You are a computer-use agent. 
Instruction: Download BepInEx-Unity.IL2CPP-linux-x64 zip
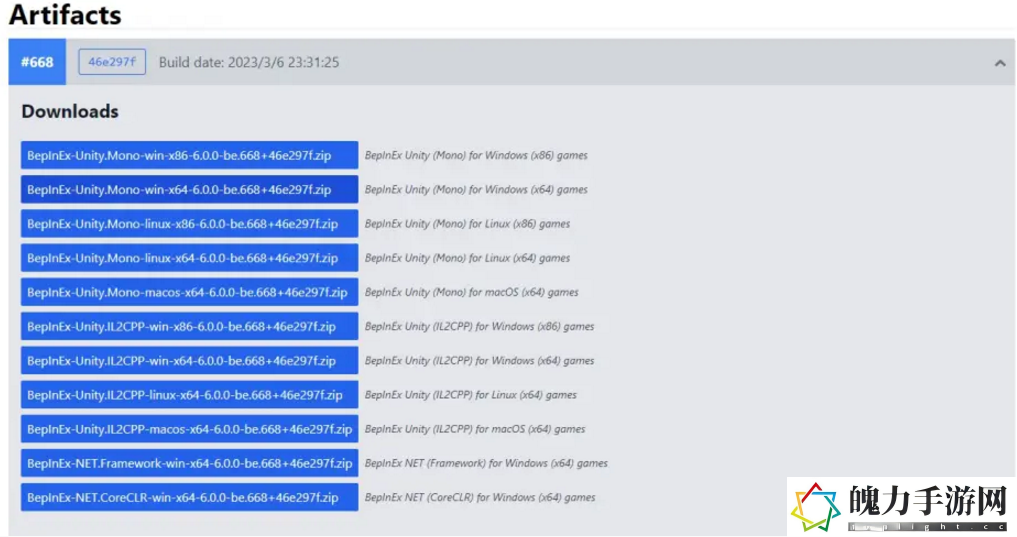point(189,394)
